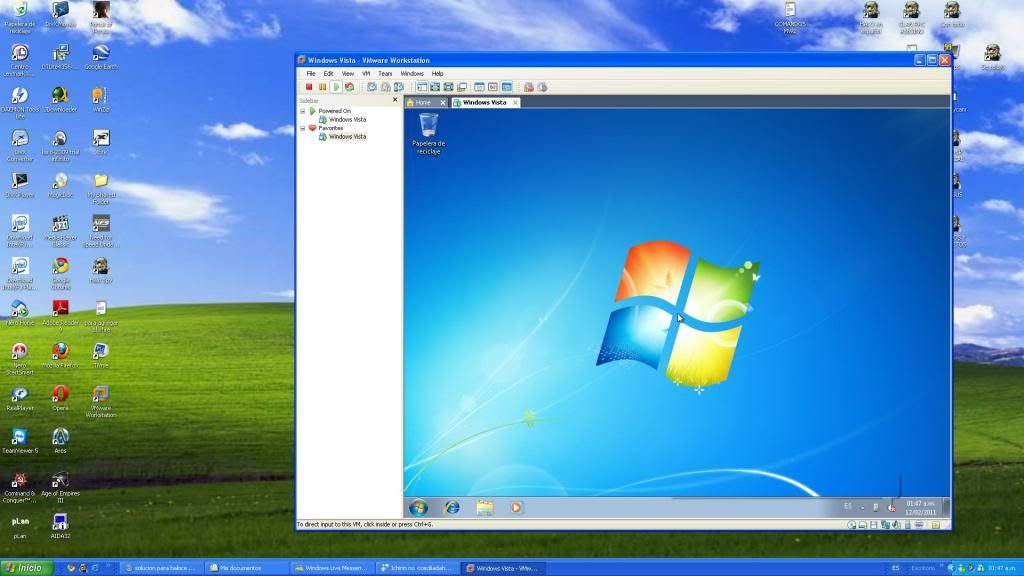Select the Console view toolbar icon
1024x576 pixels.
pyautogui.click(x=507, y=87)
